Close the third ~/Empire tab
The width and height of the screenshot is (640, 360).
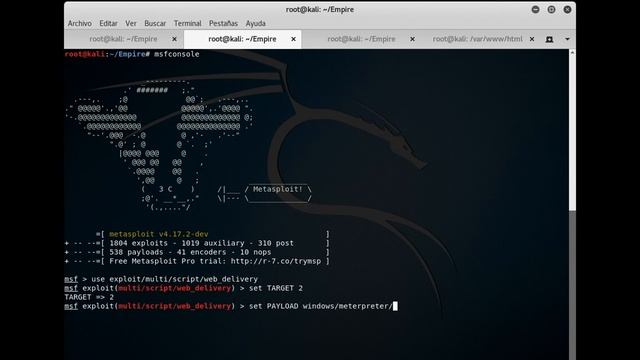pos(412,39)
